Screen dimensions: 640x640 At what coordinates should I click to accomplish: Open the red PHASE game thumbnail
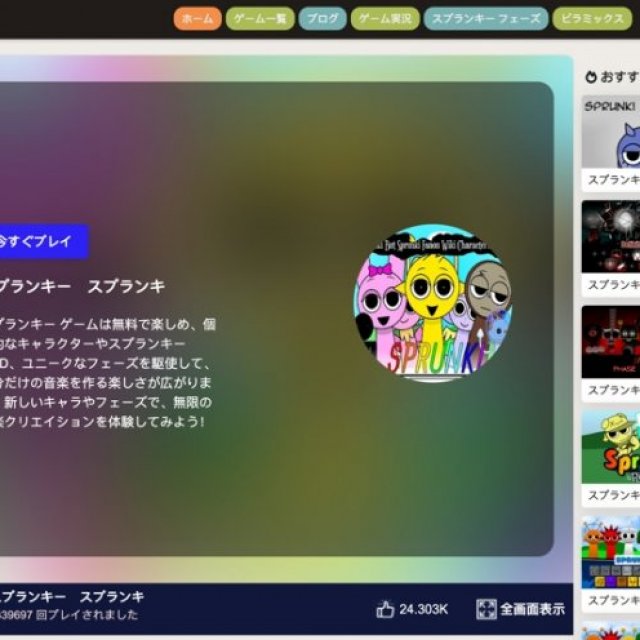coord(611,342)
